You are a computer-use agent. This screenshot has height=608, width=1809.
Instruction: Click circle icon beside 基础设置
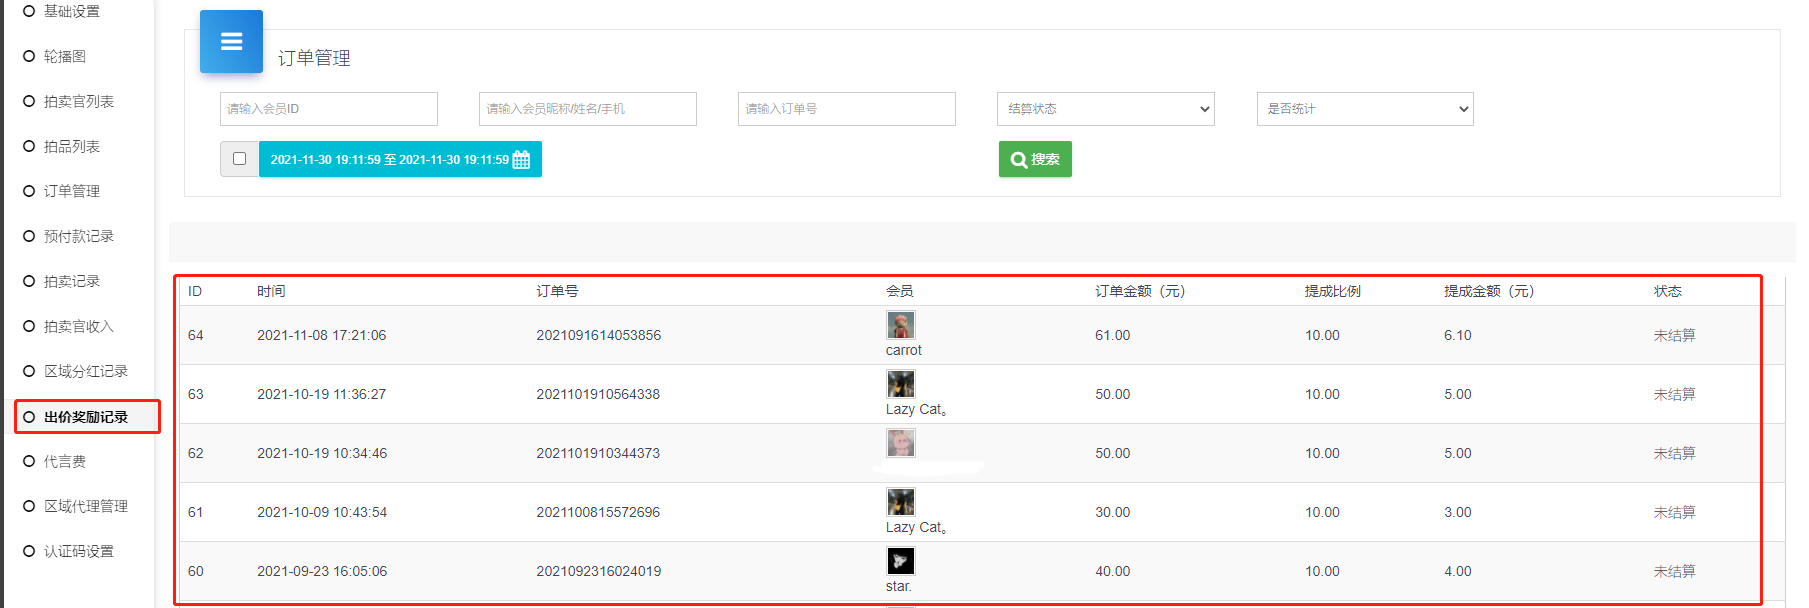29,11
